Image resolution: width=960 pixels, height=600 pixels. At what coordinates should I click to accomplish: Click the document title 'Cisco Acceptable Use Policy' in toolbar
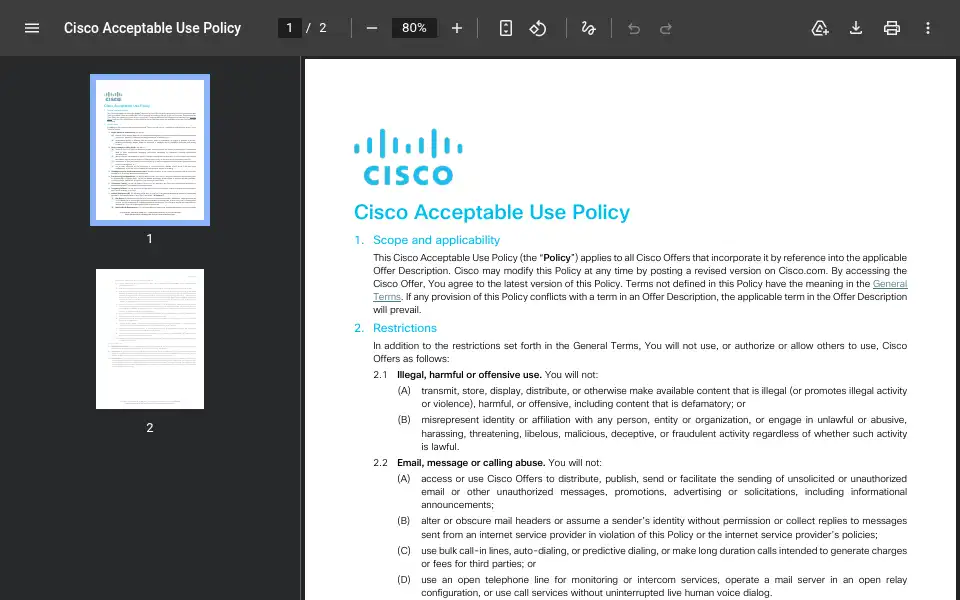click(152, 28)
